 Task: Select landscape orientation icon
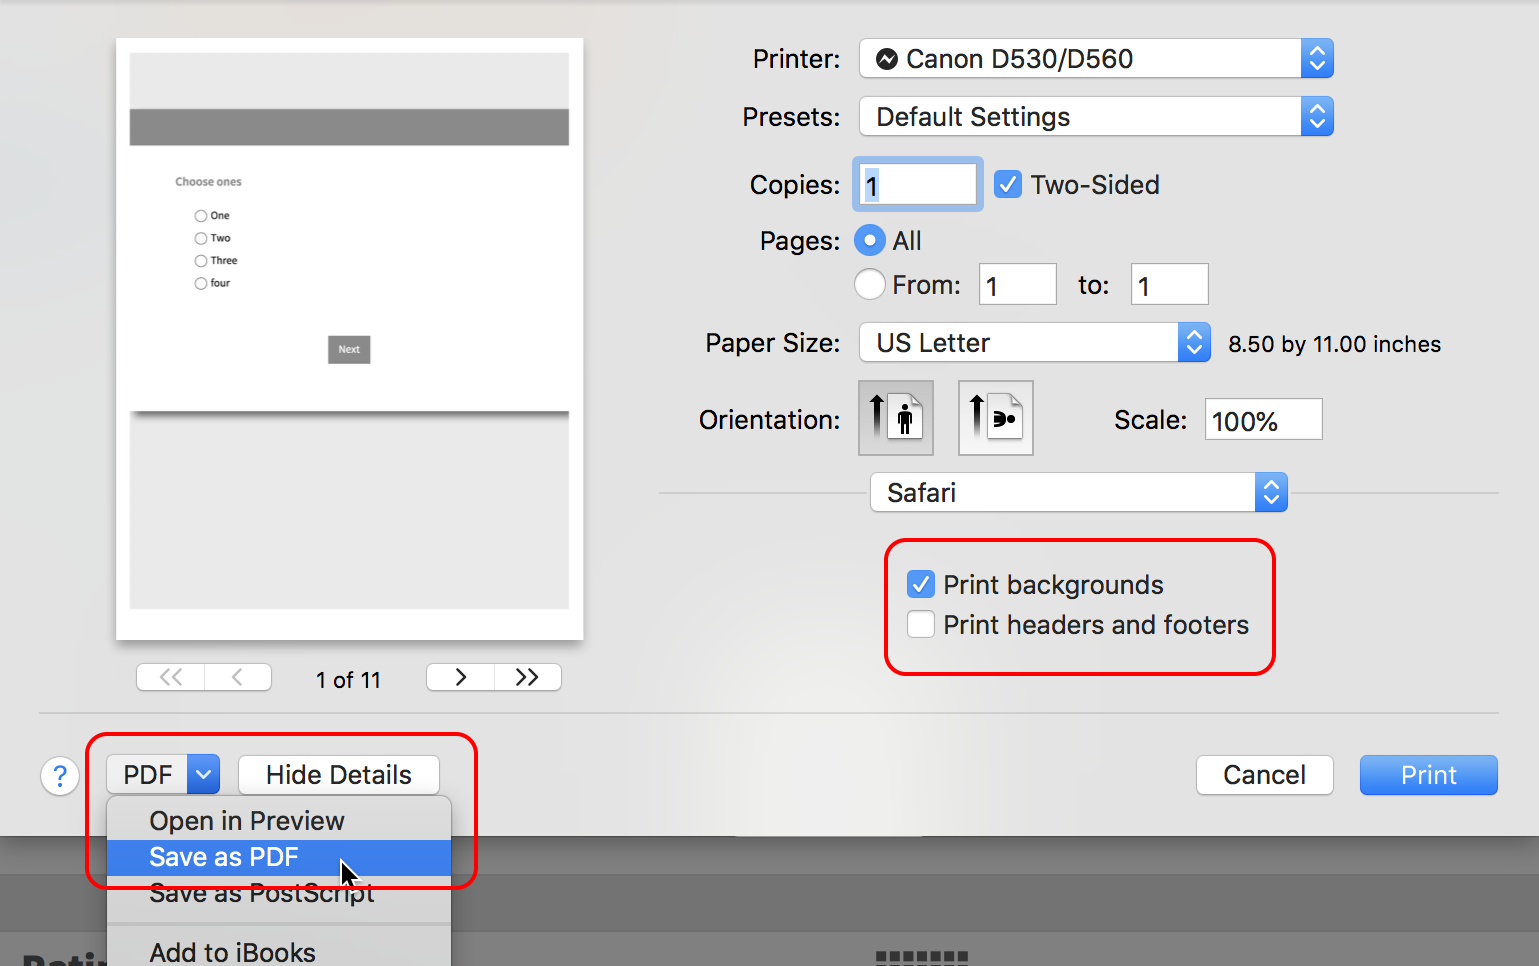pos(995,418)
